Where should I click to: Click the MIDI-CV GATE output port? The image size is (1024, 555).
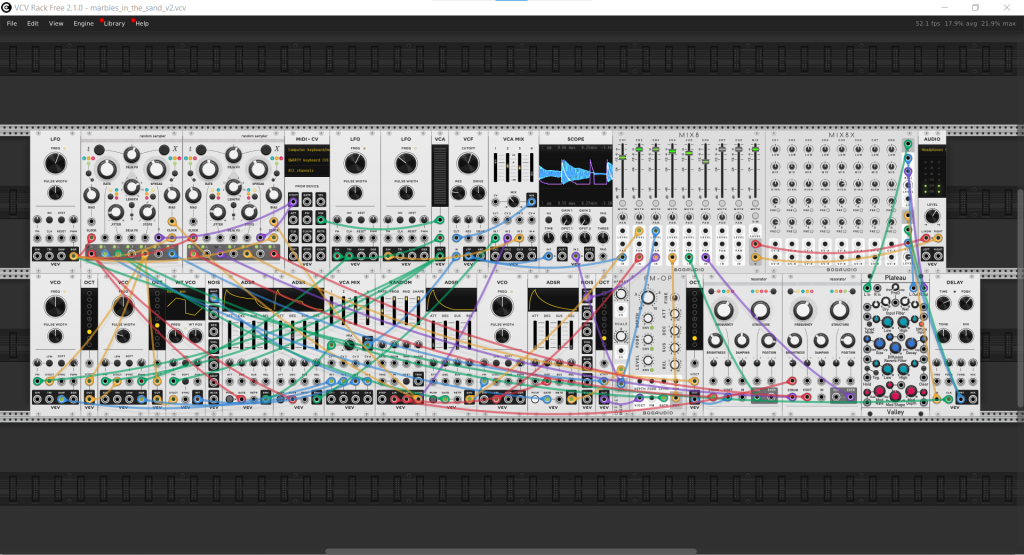307,202
